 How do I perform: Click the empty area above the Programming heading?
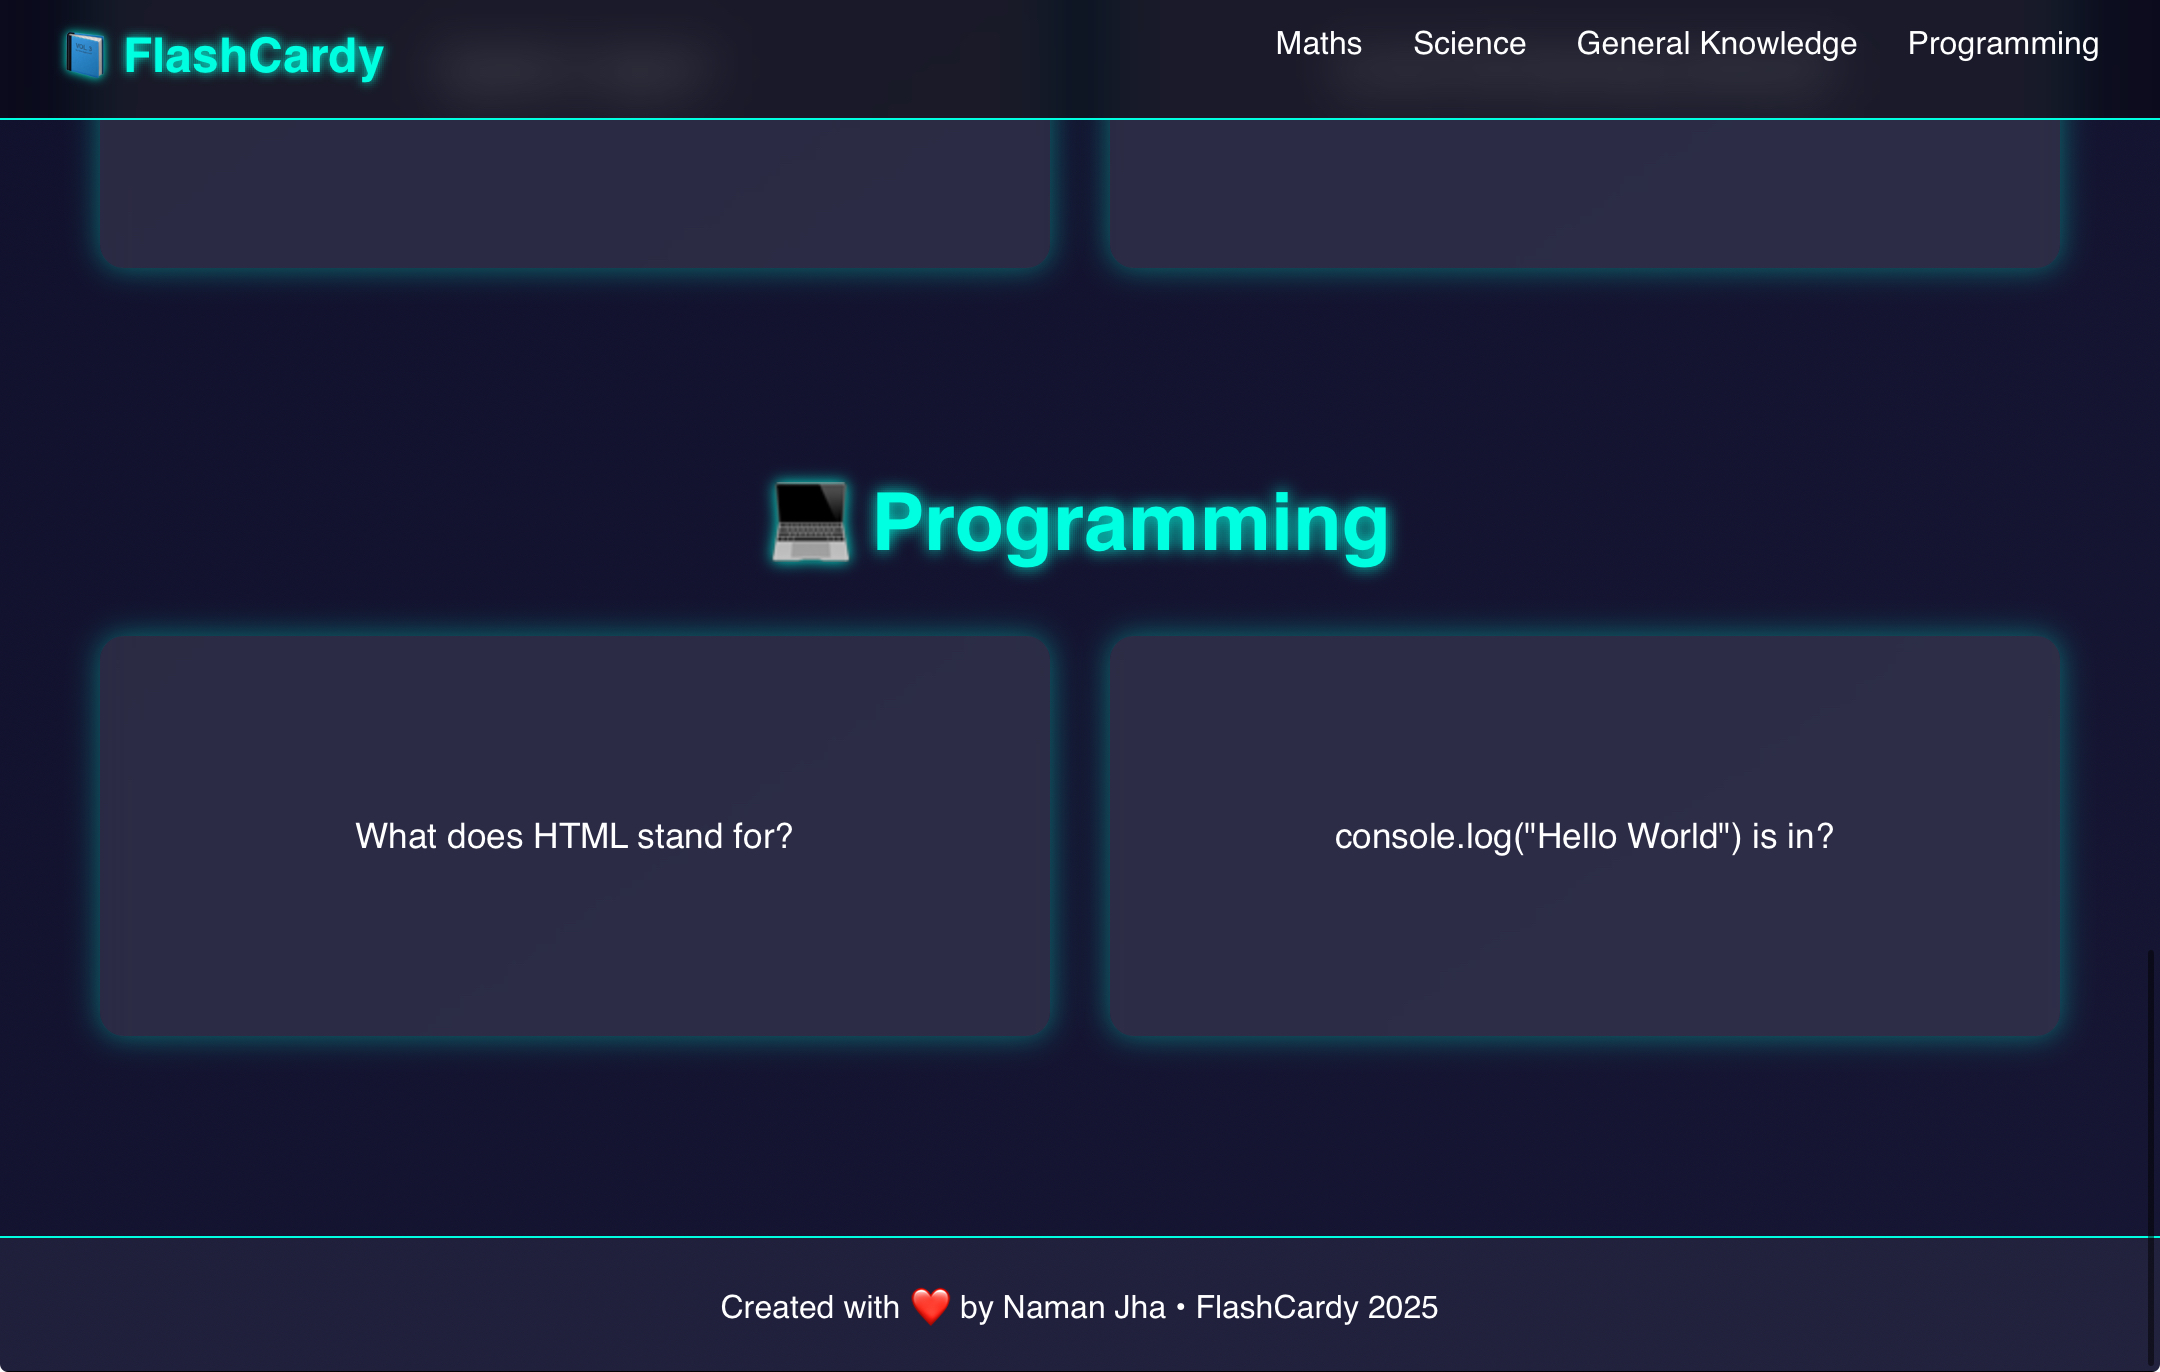pyautogui.click(x=1080, y=380)
